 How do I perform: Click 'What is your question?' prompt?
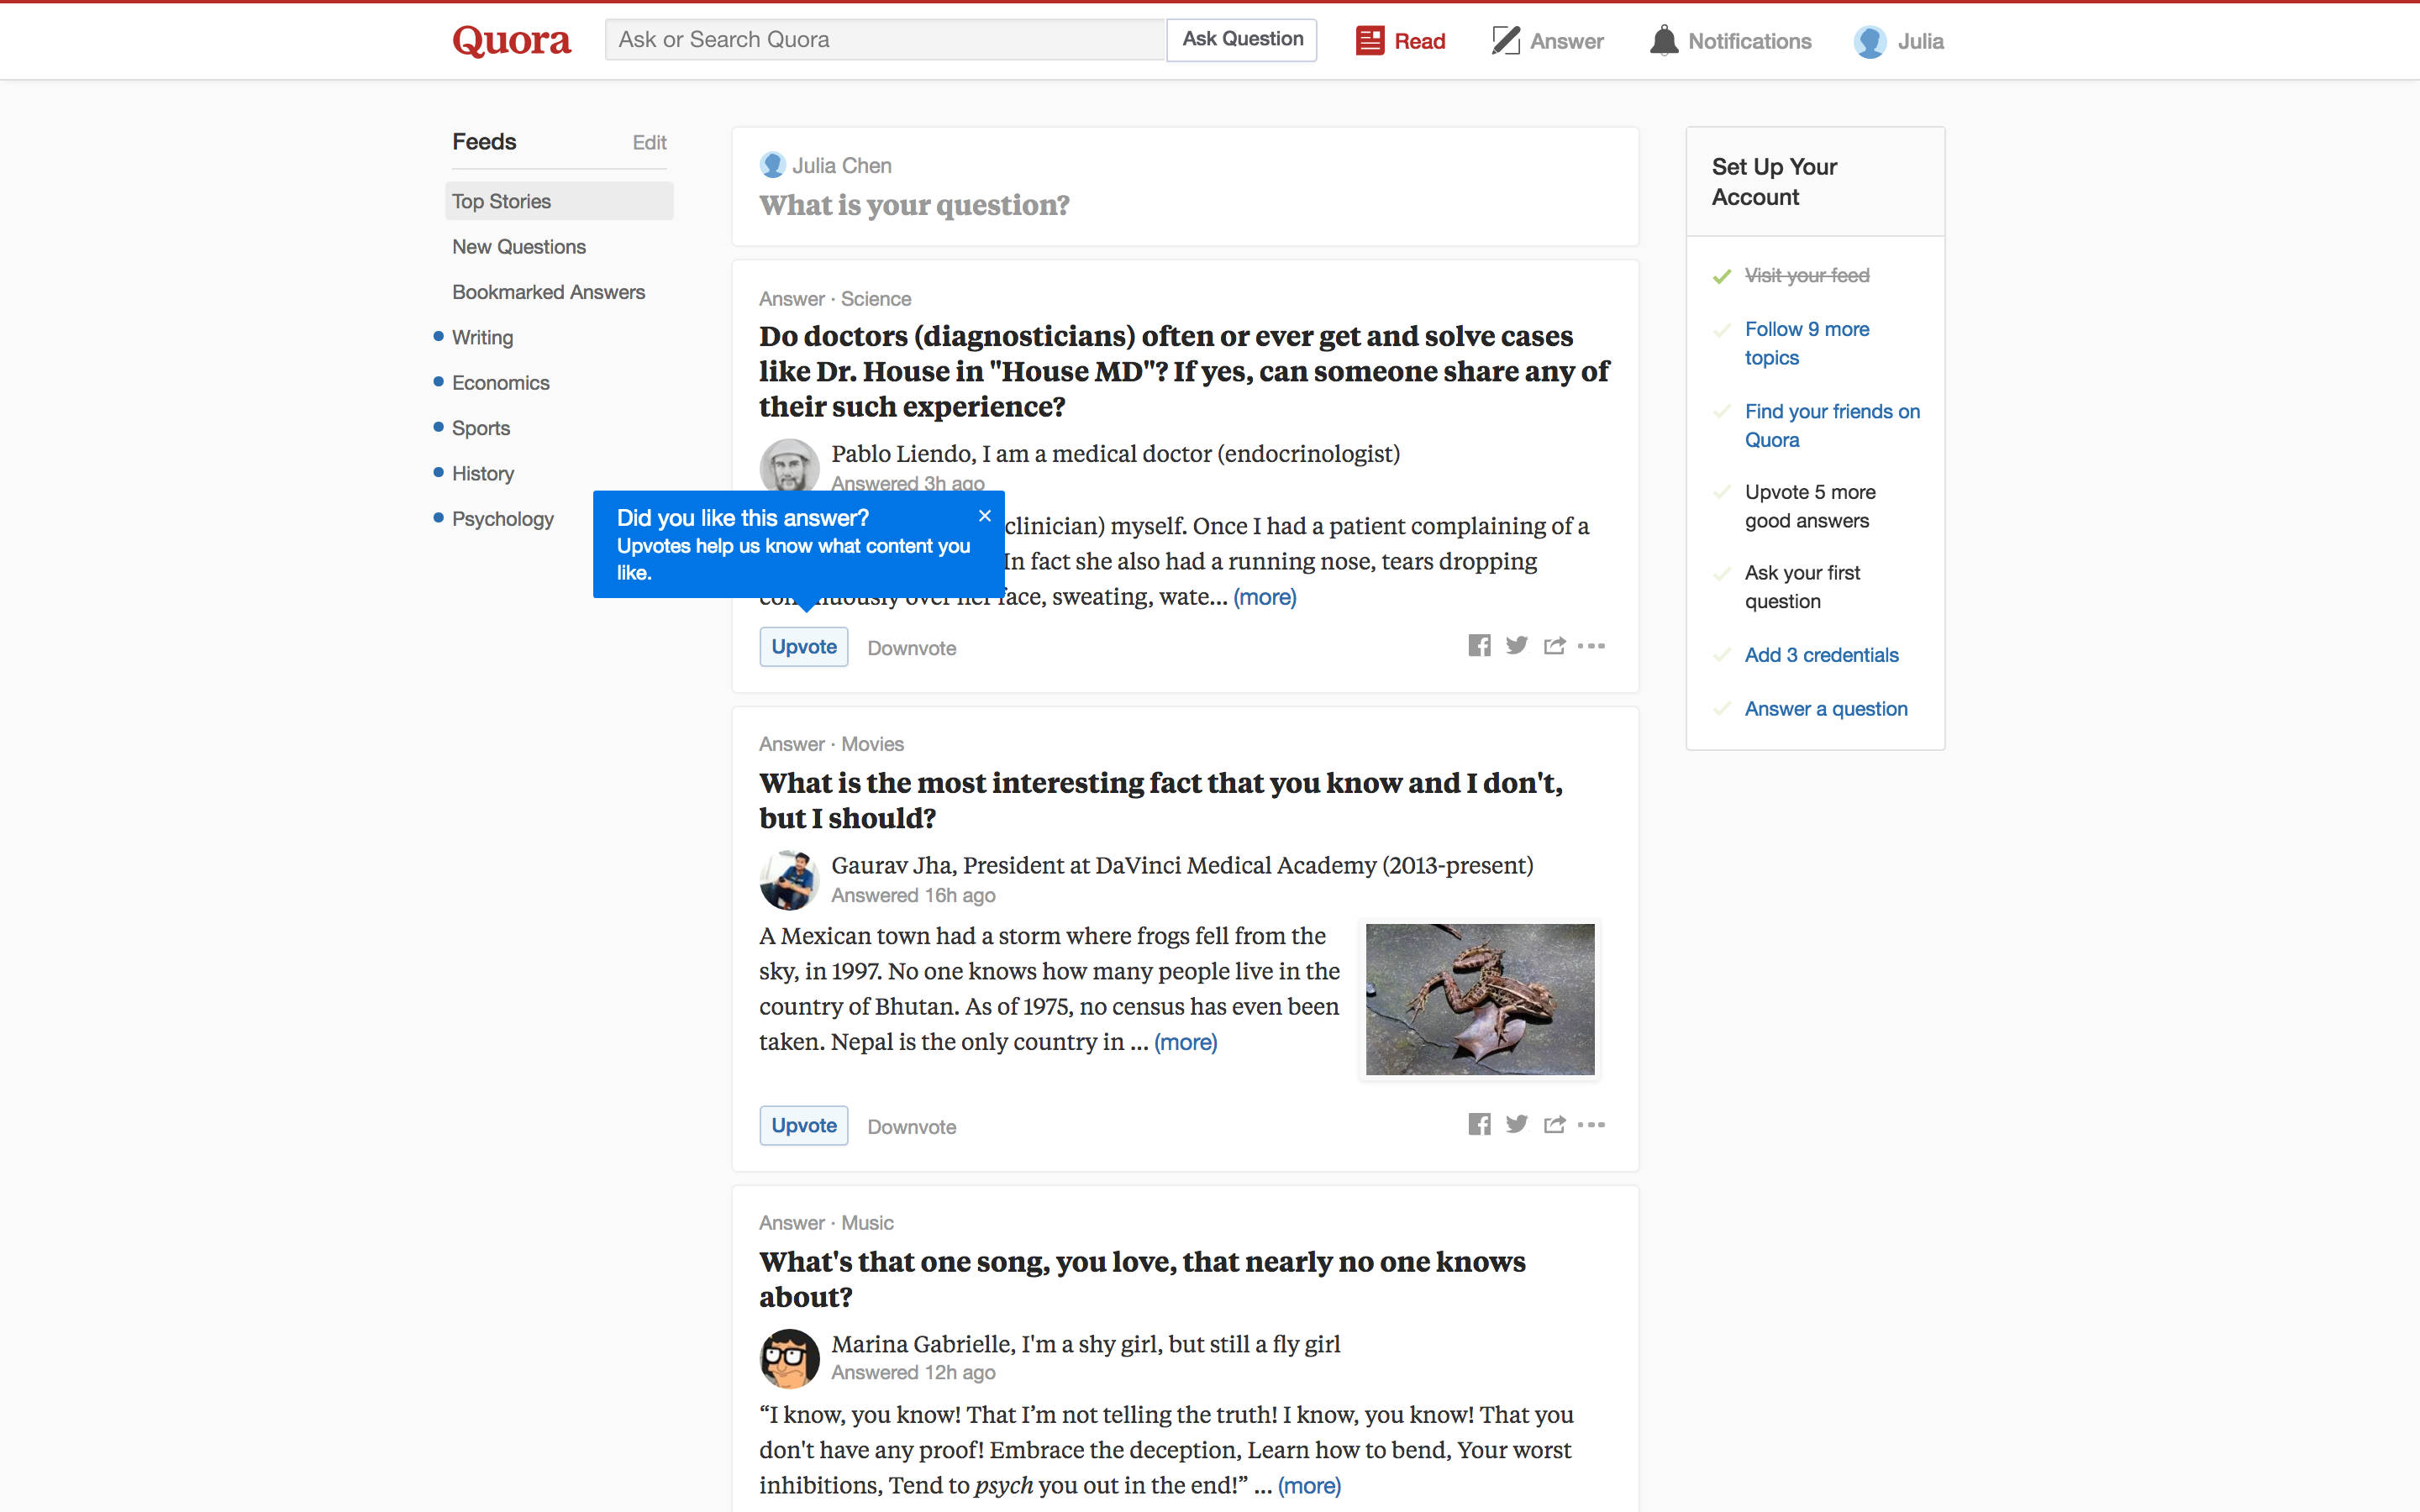914,205
